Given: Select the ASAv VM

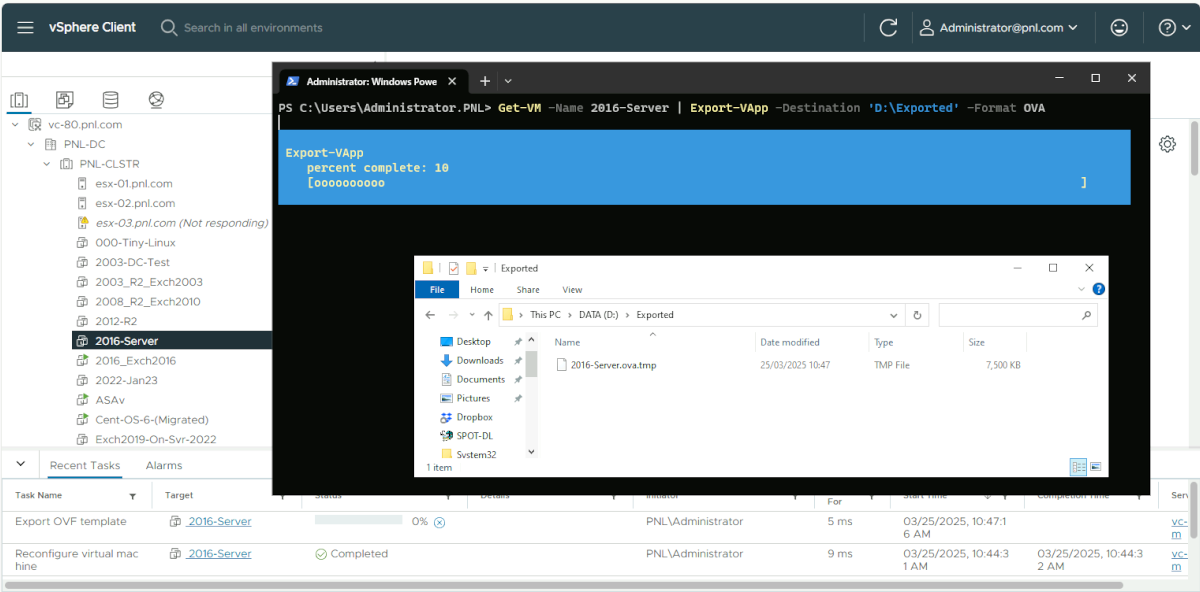Looking at the screenshot, I should click(110, 400).
